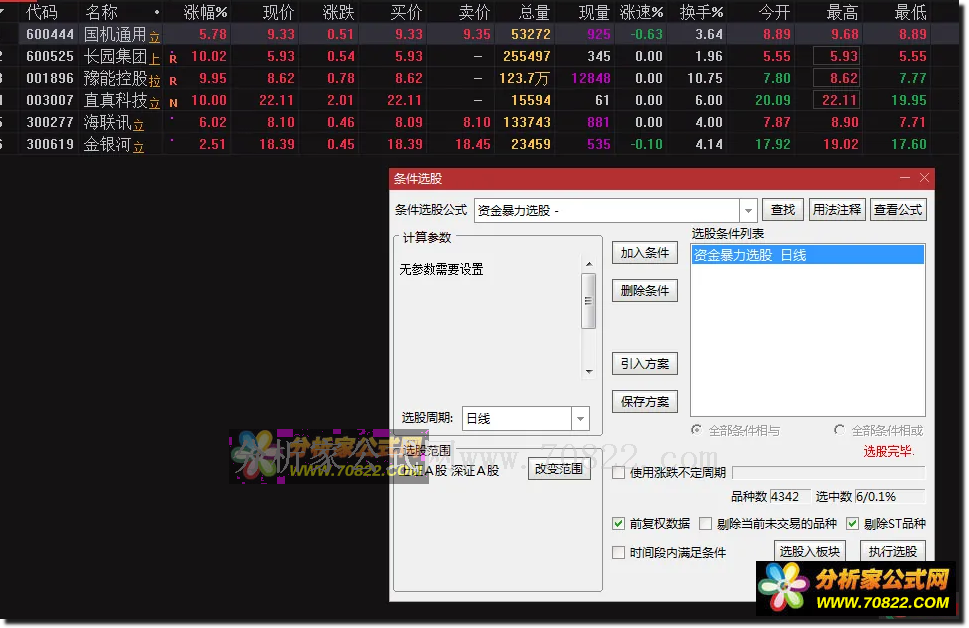Open the 条件选股公式 formula dropdown arrow
This screenshot has height=628, width=969.
(748, 211)
